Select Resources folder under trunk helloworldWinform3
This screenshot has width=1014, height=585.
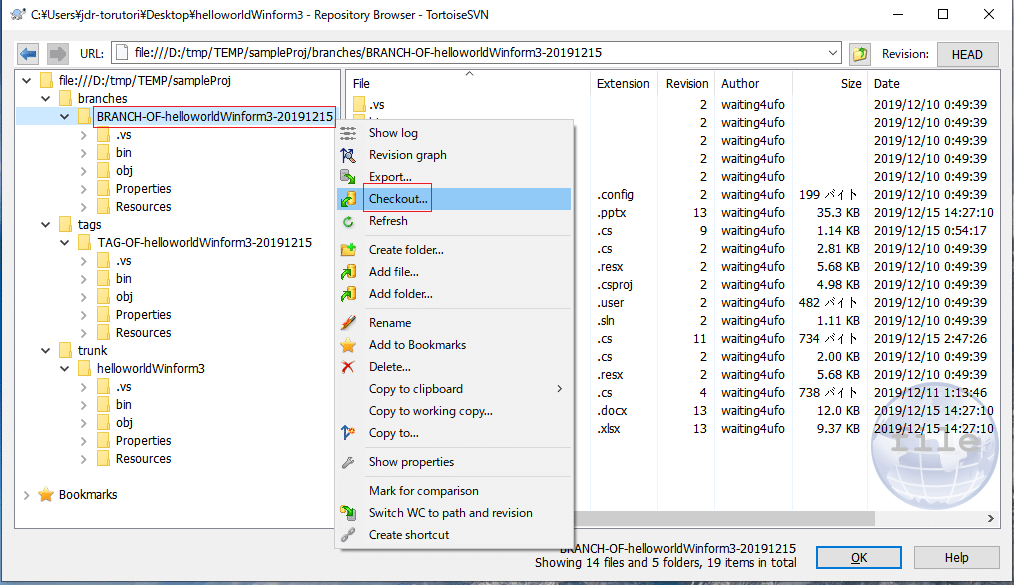[x=143, y=459]
